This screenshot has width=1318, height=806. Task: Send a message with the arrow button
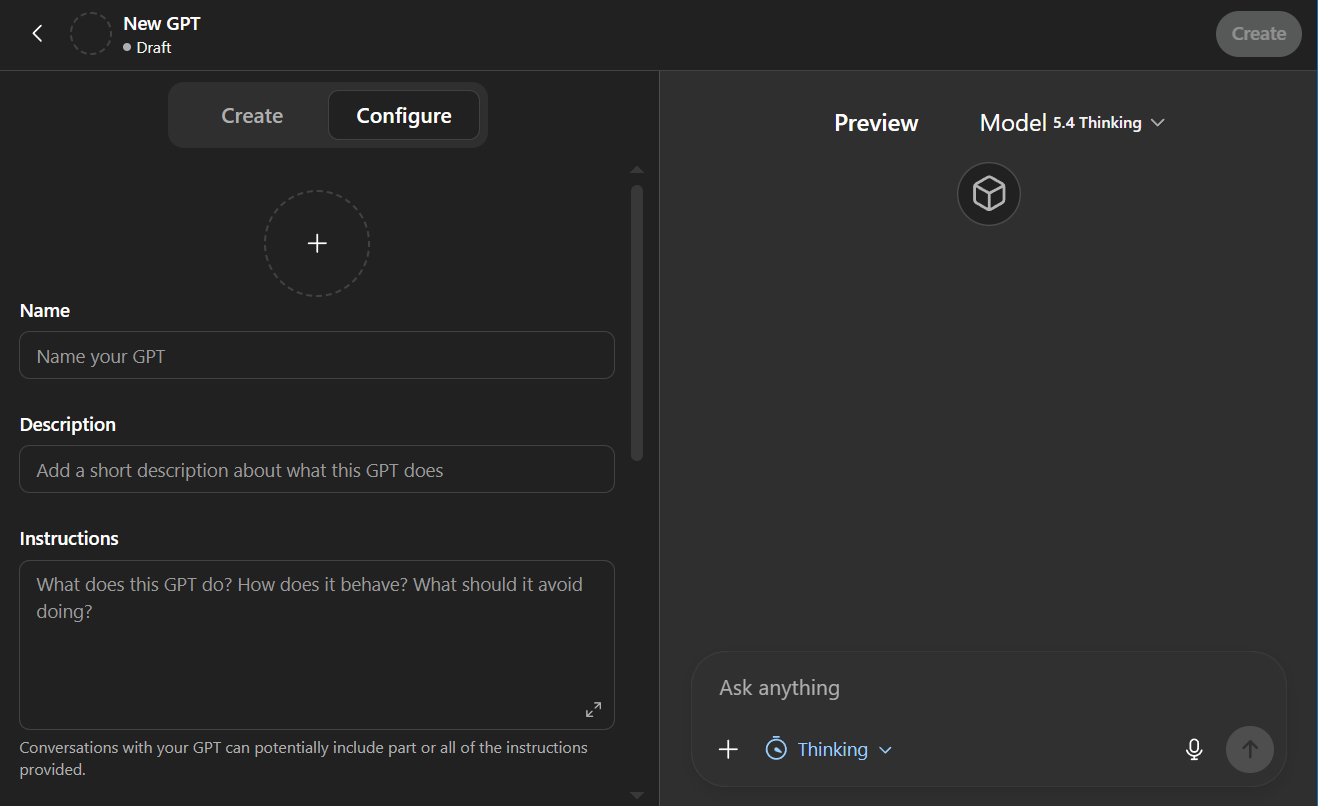(1249, 748)
